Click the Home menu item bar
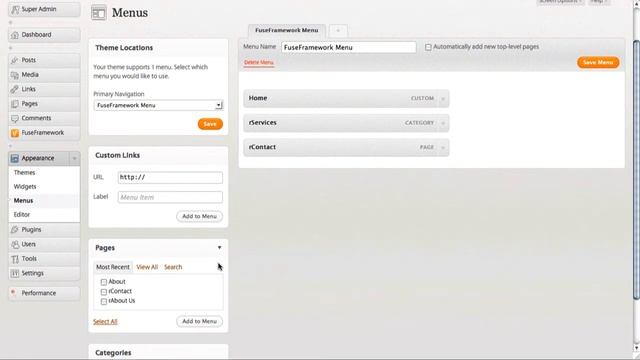Viewport: 640px width, 360px height. [x=347, y=99]
